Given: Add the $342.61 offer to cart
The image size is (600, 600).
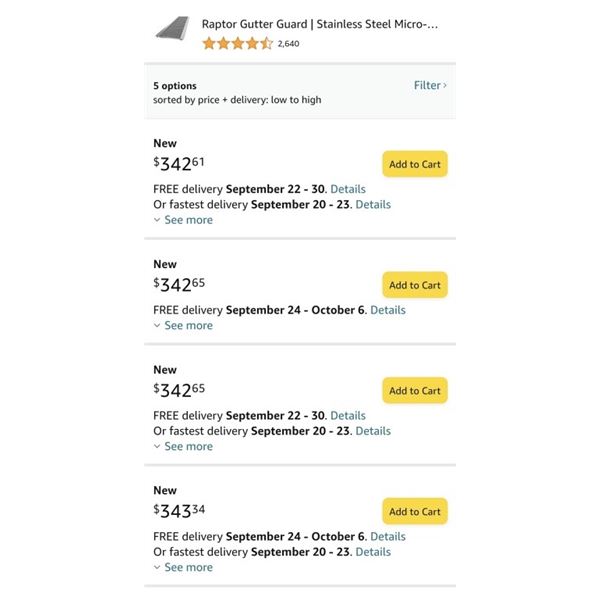Looking at the screenshot, I should coord(414,165).
